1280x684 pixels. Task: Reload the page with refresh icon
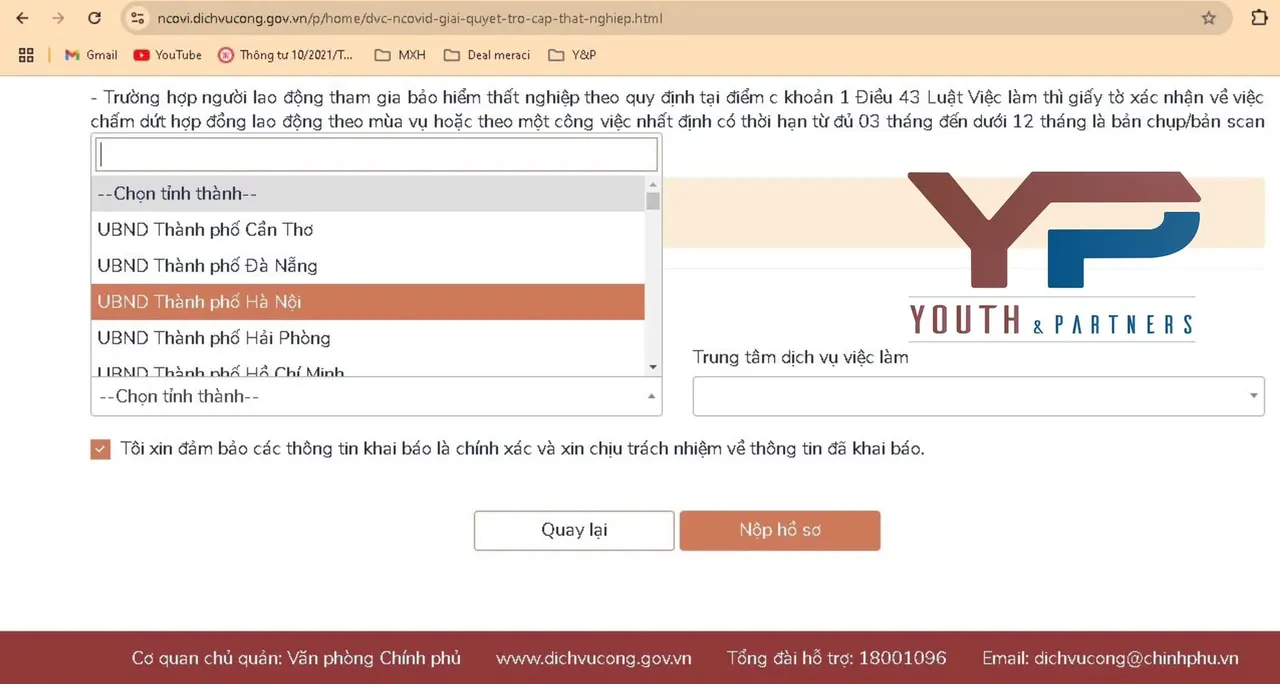pos(94,18)
